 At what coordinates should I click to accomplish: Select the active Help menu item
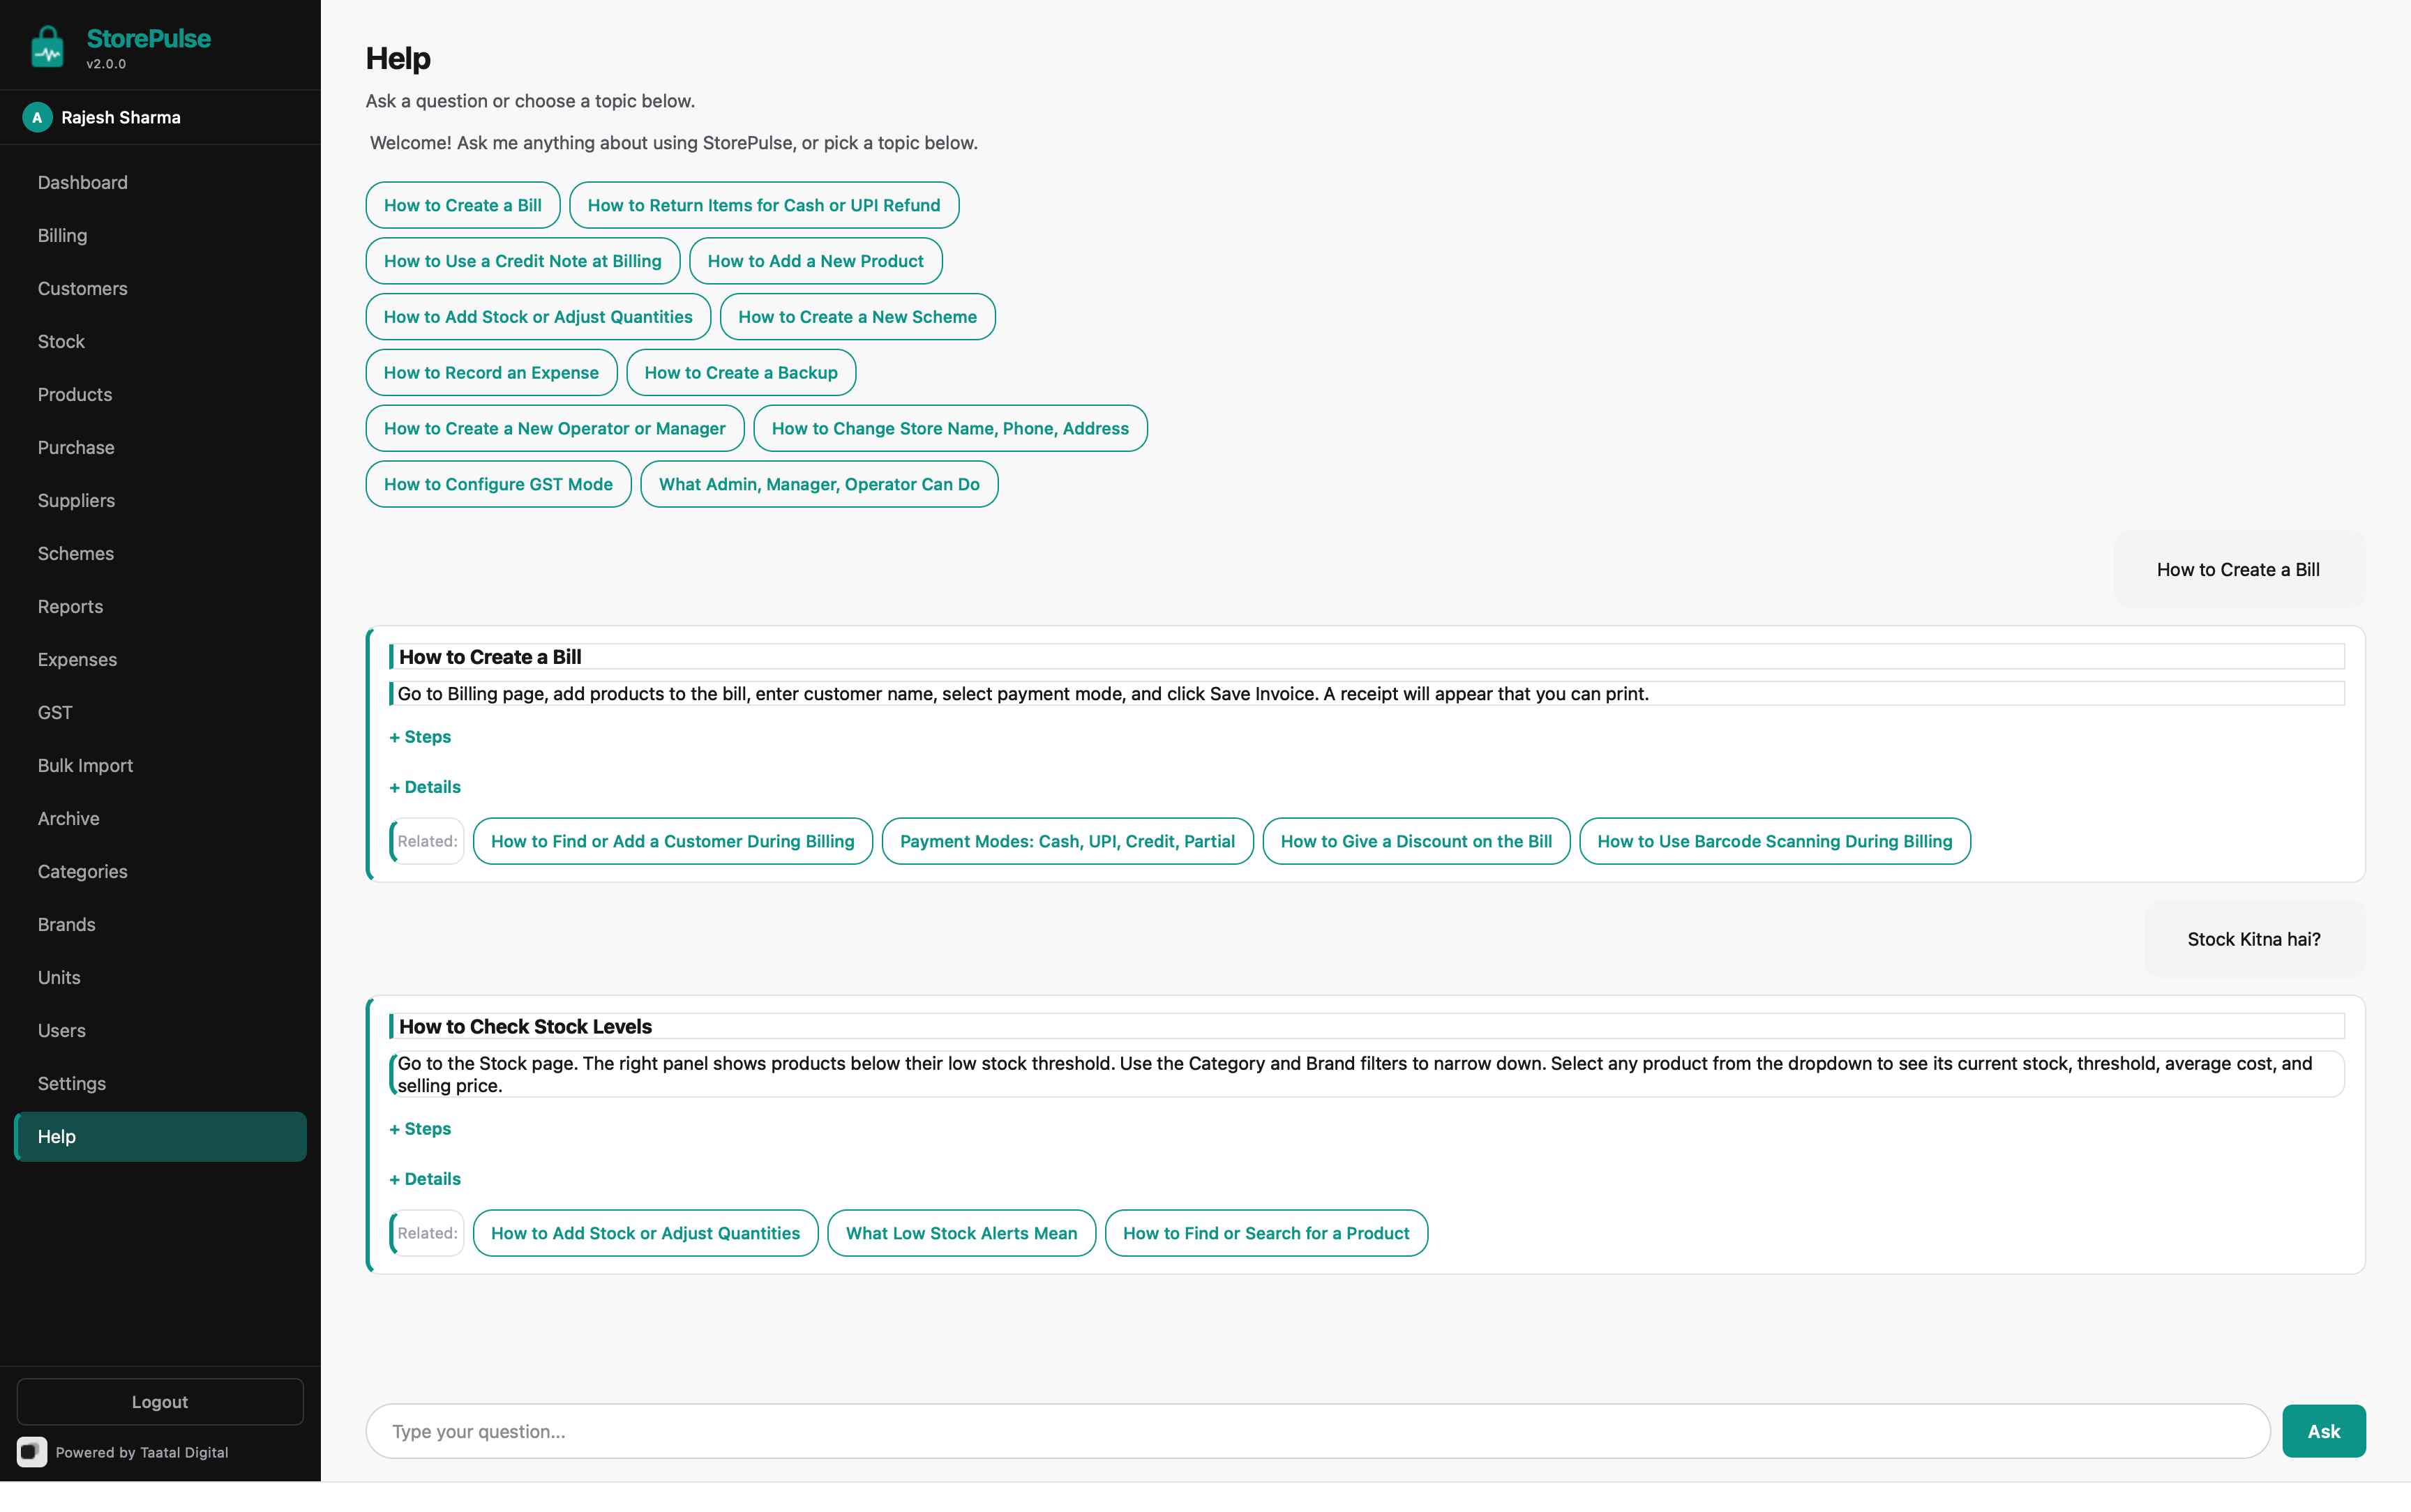[x=160, y=1136]
